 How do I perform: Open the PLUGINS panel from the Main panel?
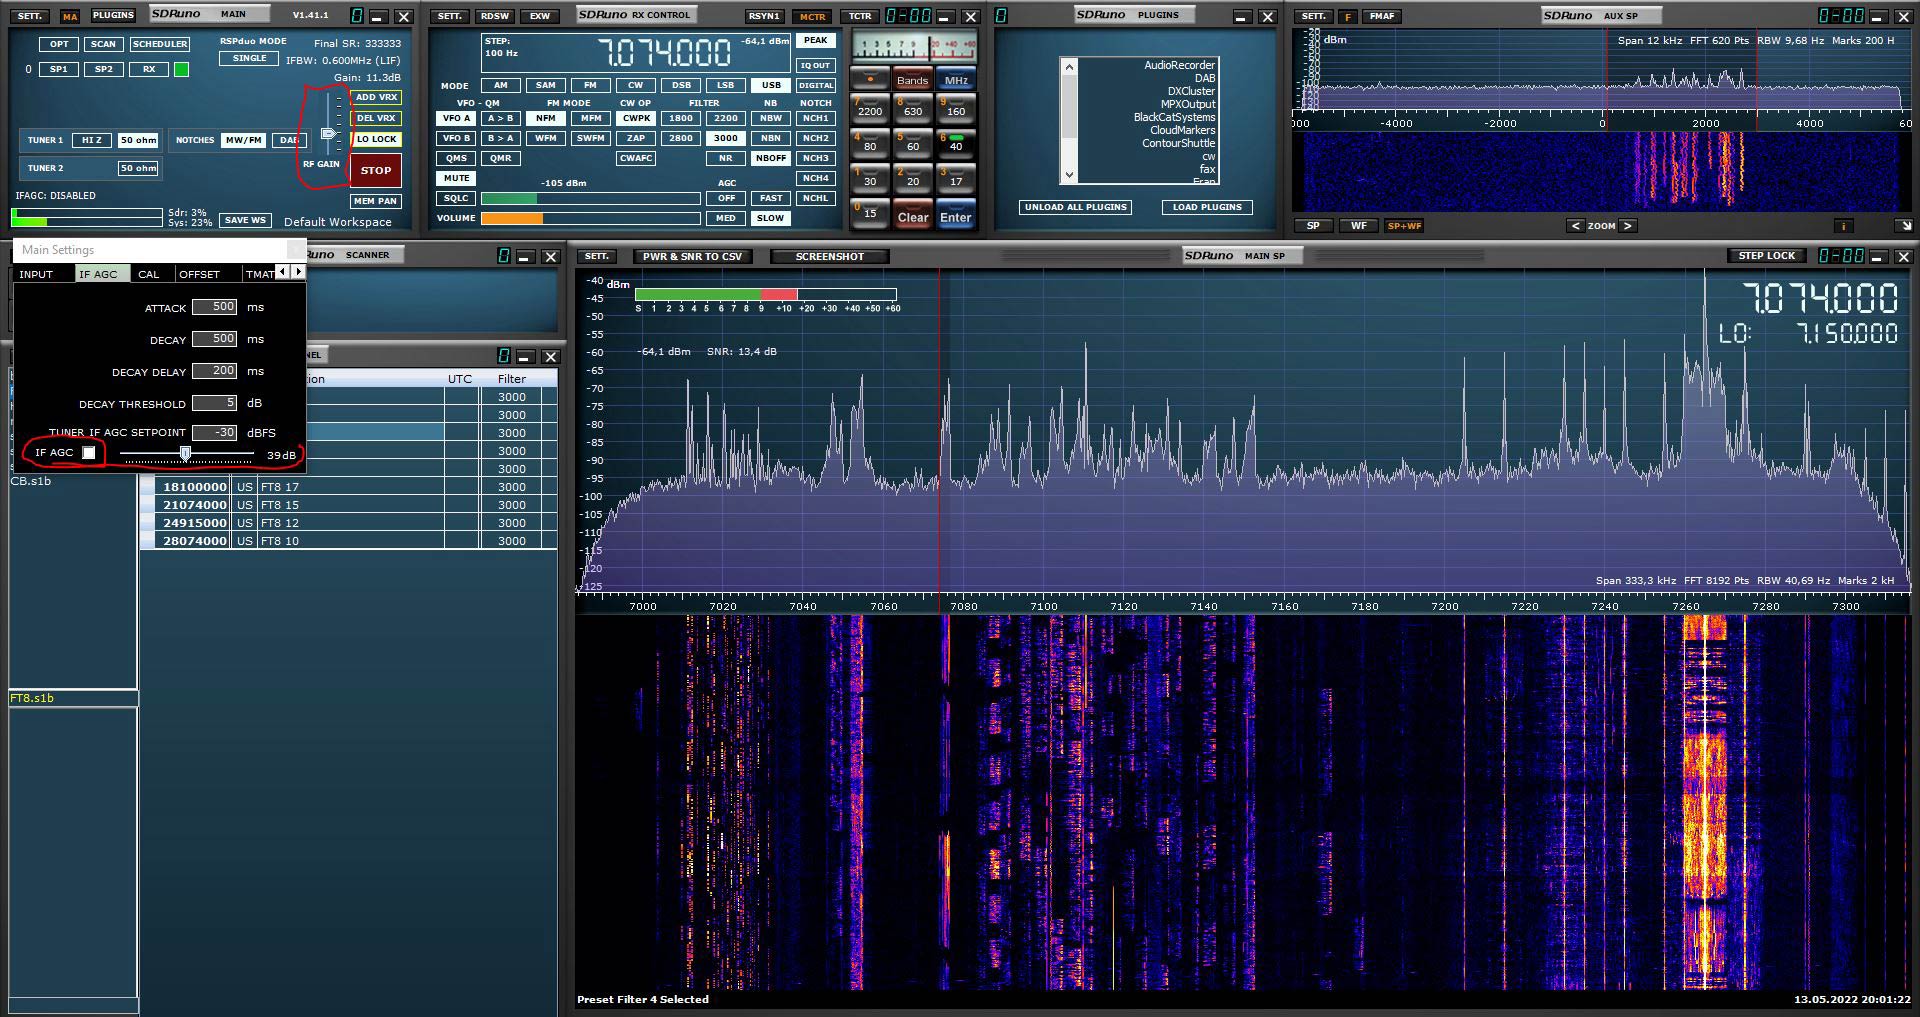click(x=113, y=16)
